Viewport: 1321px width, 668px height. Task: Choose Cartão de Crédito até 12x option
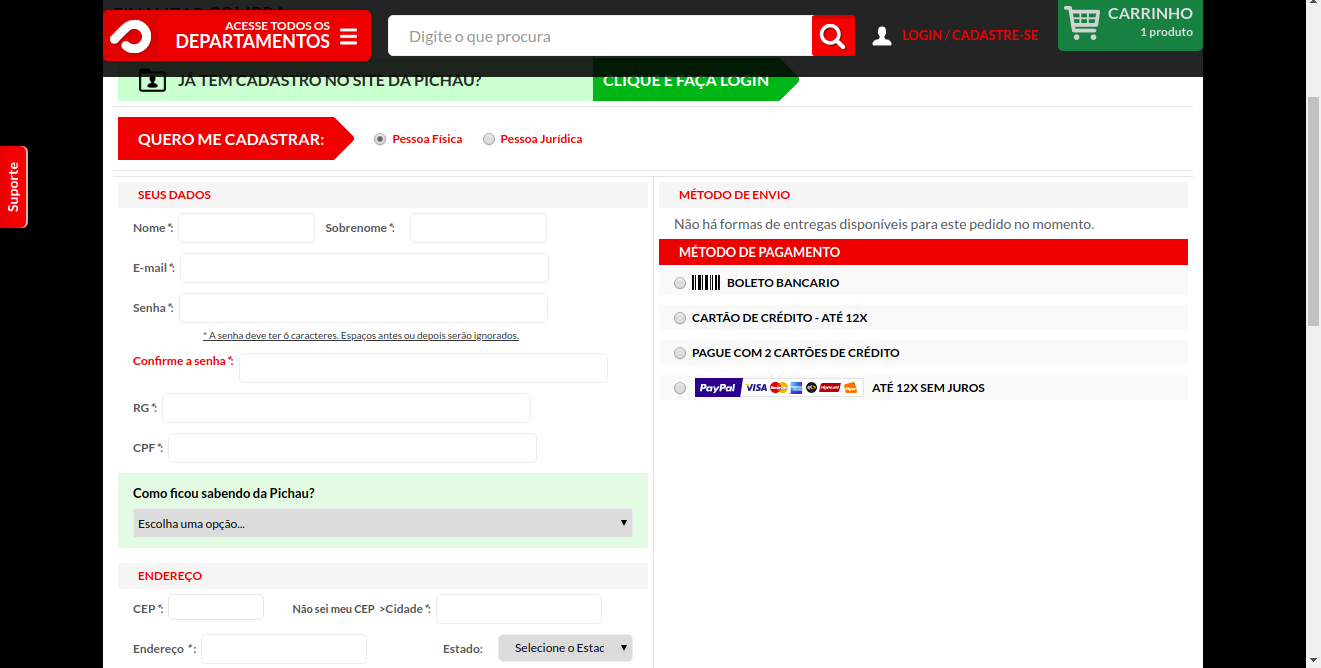[680, 318]
